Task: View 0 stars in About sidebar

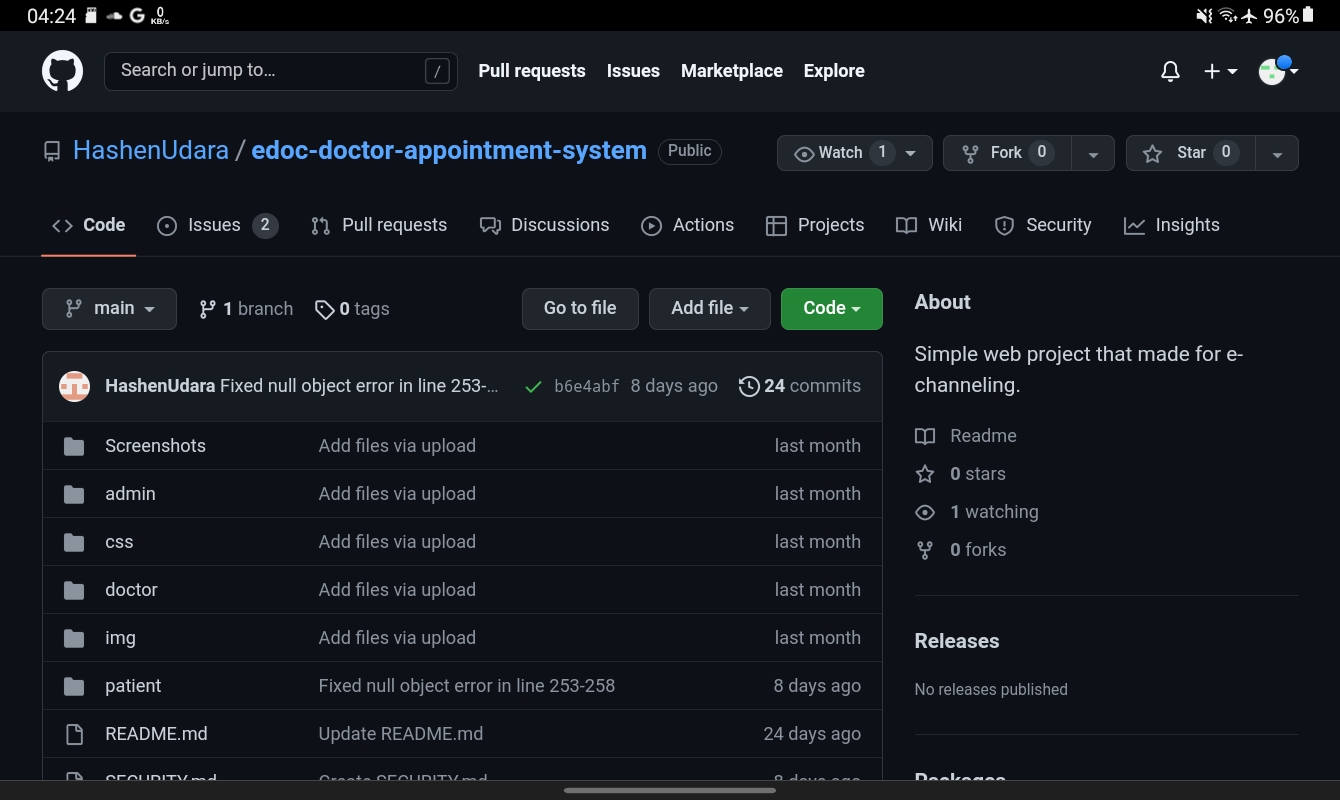Action: [960, 474]
